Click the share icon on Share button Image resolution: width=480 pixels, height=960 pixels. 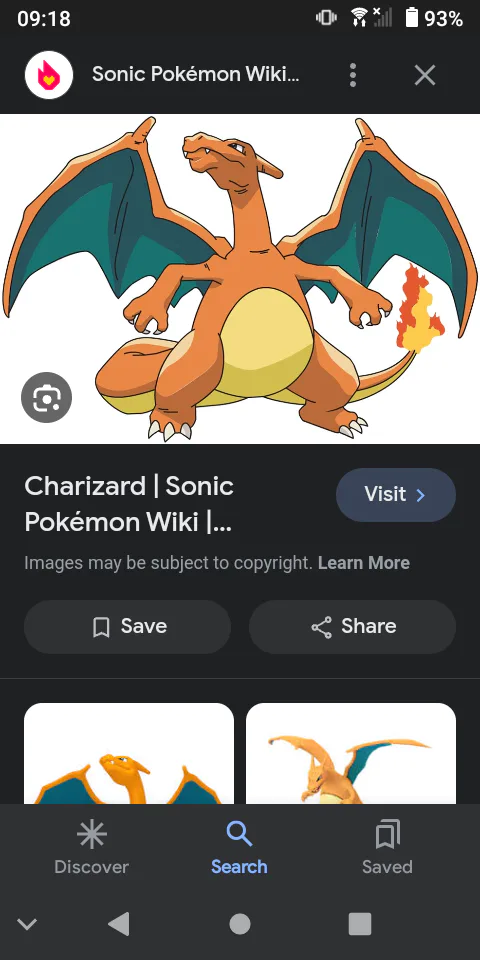[321, 627]
